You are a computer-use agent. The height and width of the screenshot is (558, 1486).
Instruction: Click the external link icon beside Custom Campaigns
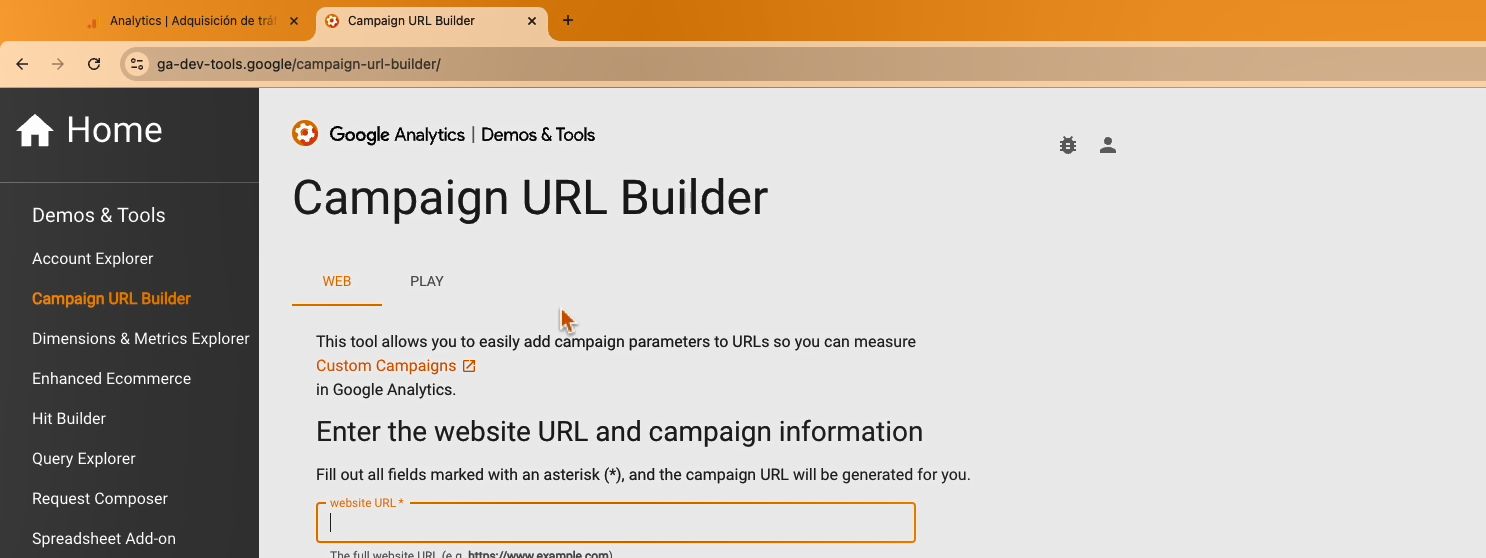click(x=469, y=366)
